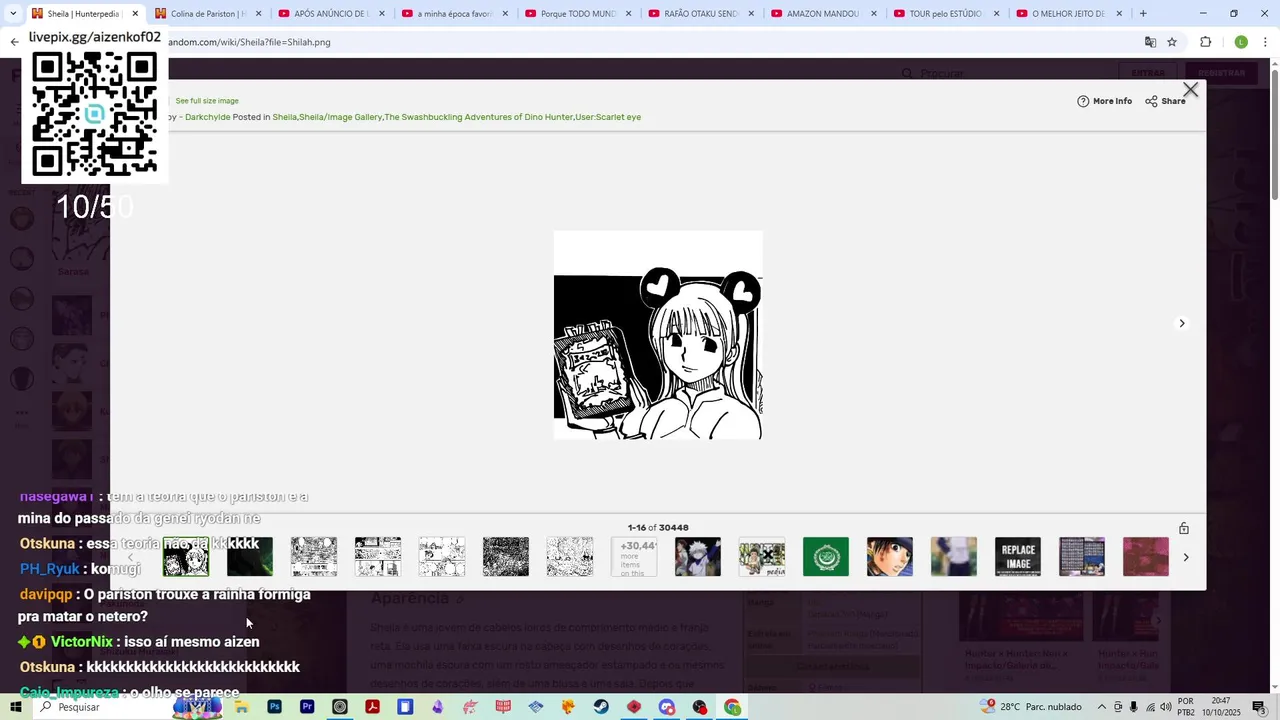Screen dimensions: 1280x720
Task: Open More Info for the image
Action: point(1105,101)
